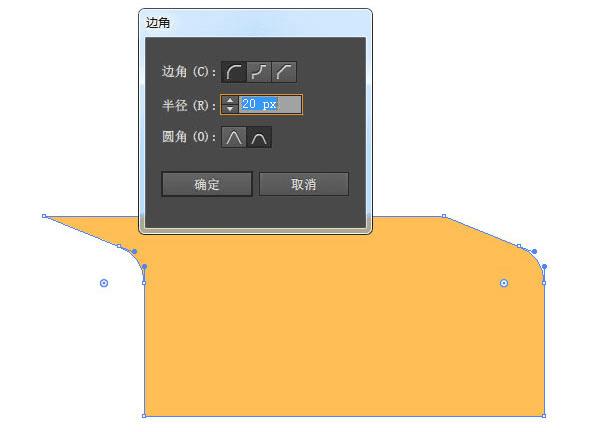This screenshot has height=432, width=600.
Task: Select the Inverted Round corner style icon
Action: point(259,72)
